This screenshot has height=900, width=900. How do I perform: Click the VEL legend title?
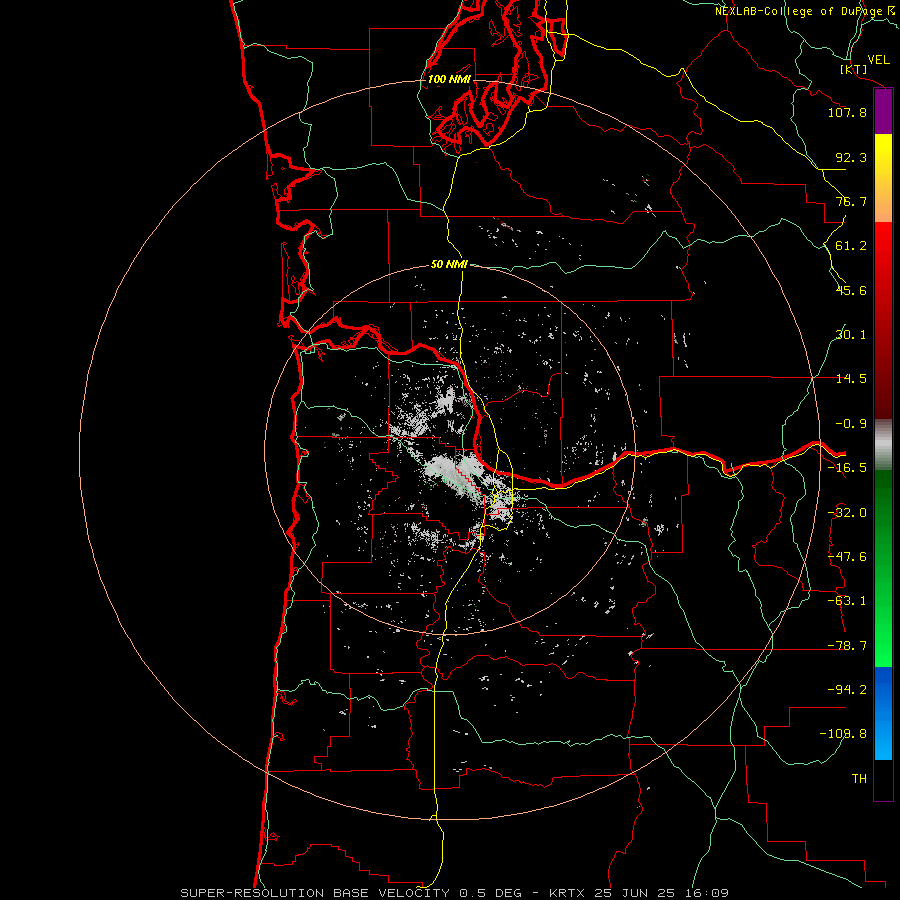pos(878,60)
